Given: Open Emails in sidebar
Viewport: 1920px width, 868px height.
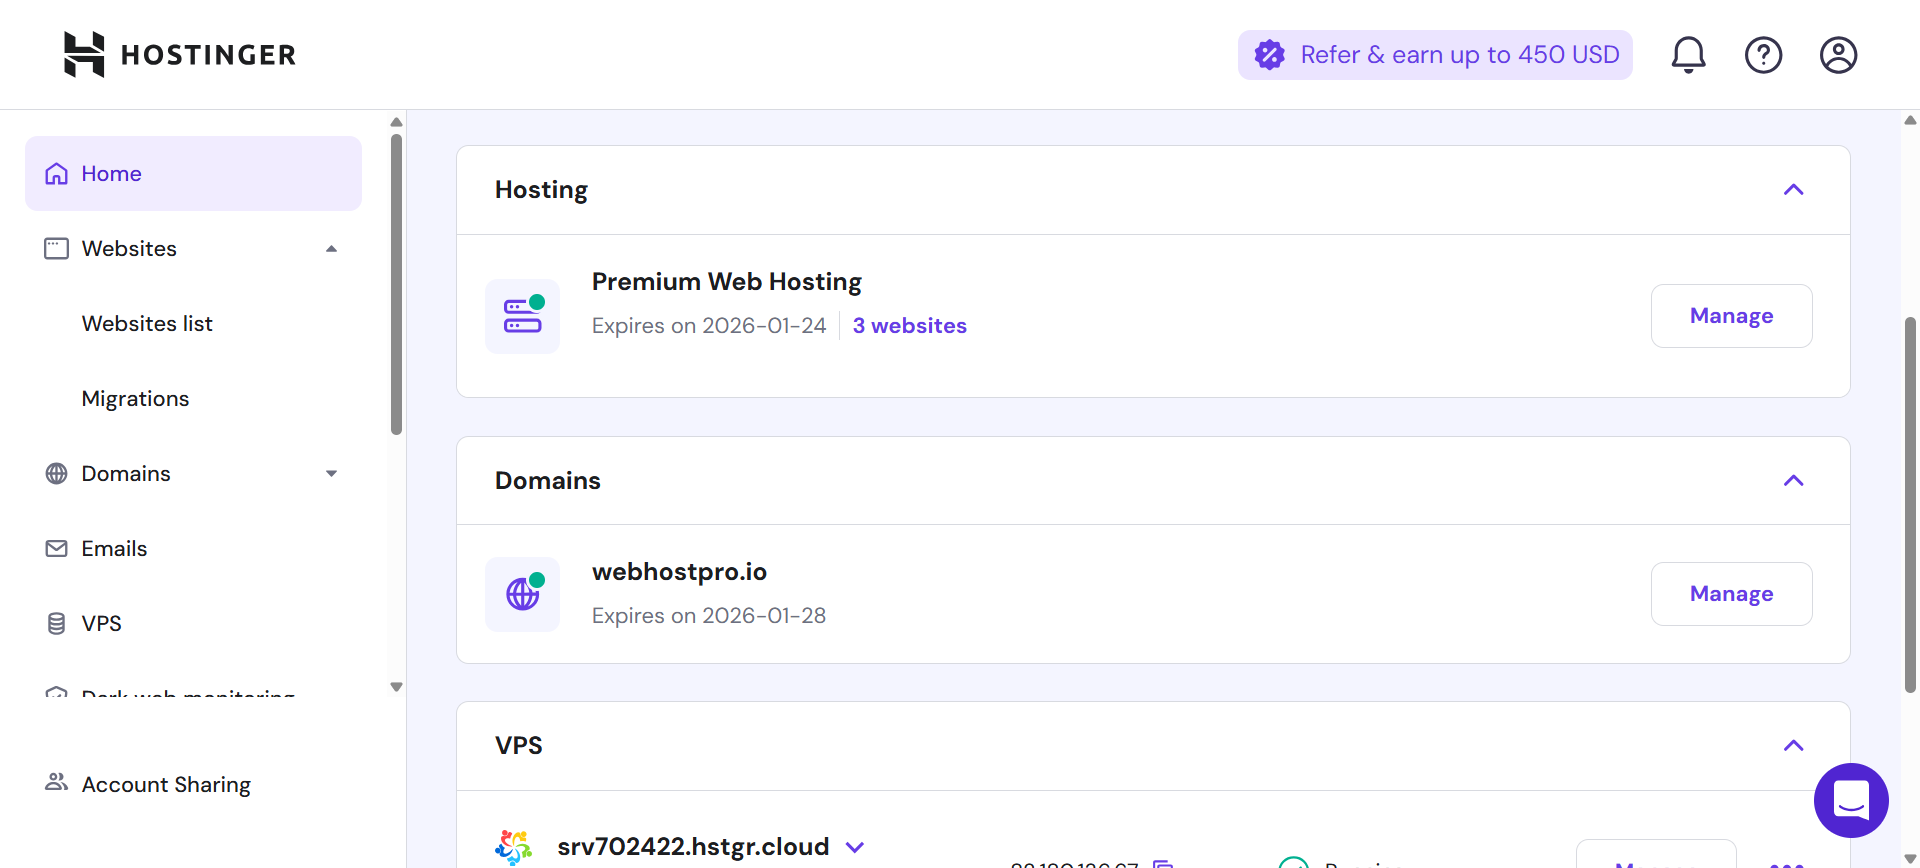Looking at the screenshot, I should 114,549.
